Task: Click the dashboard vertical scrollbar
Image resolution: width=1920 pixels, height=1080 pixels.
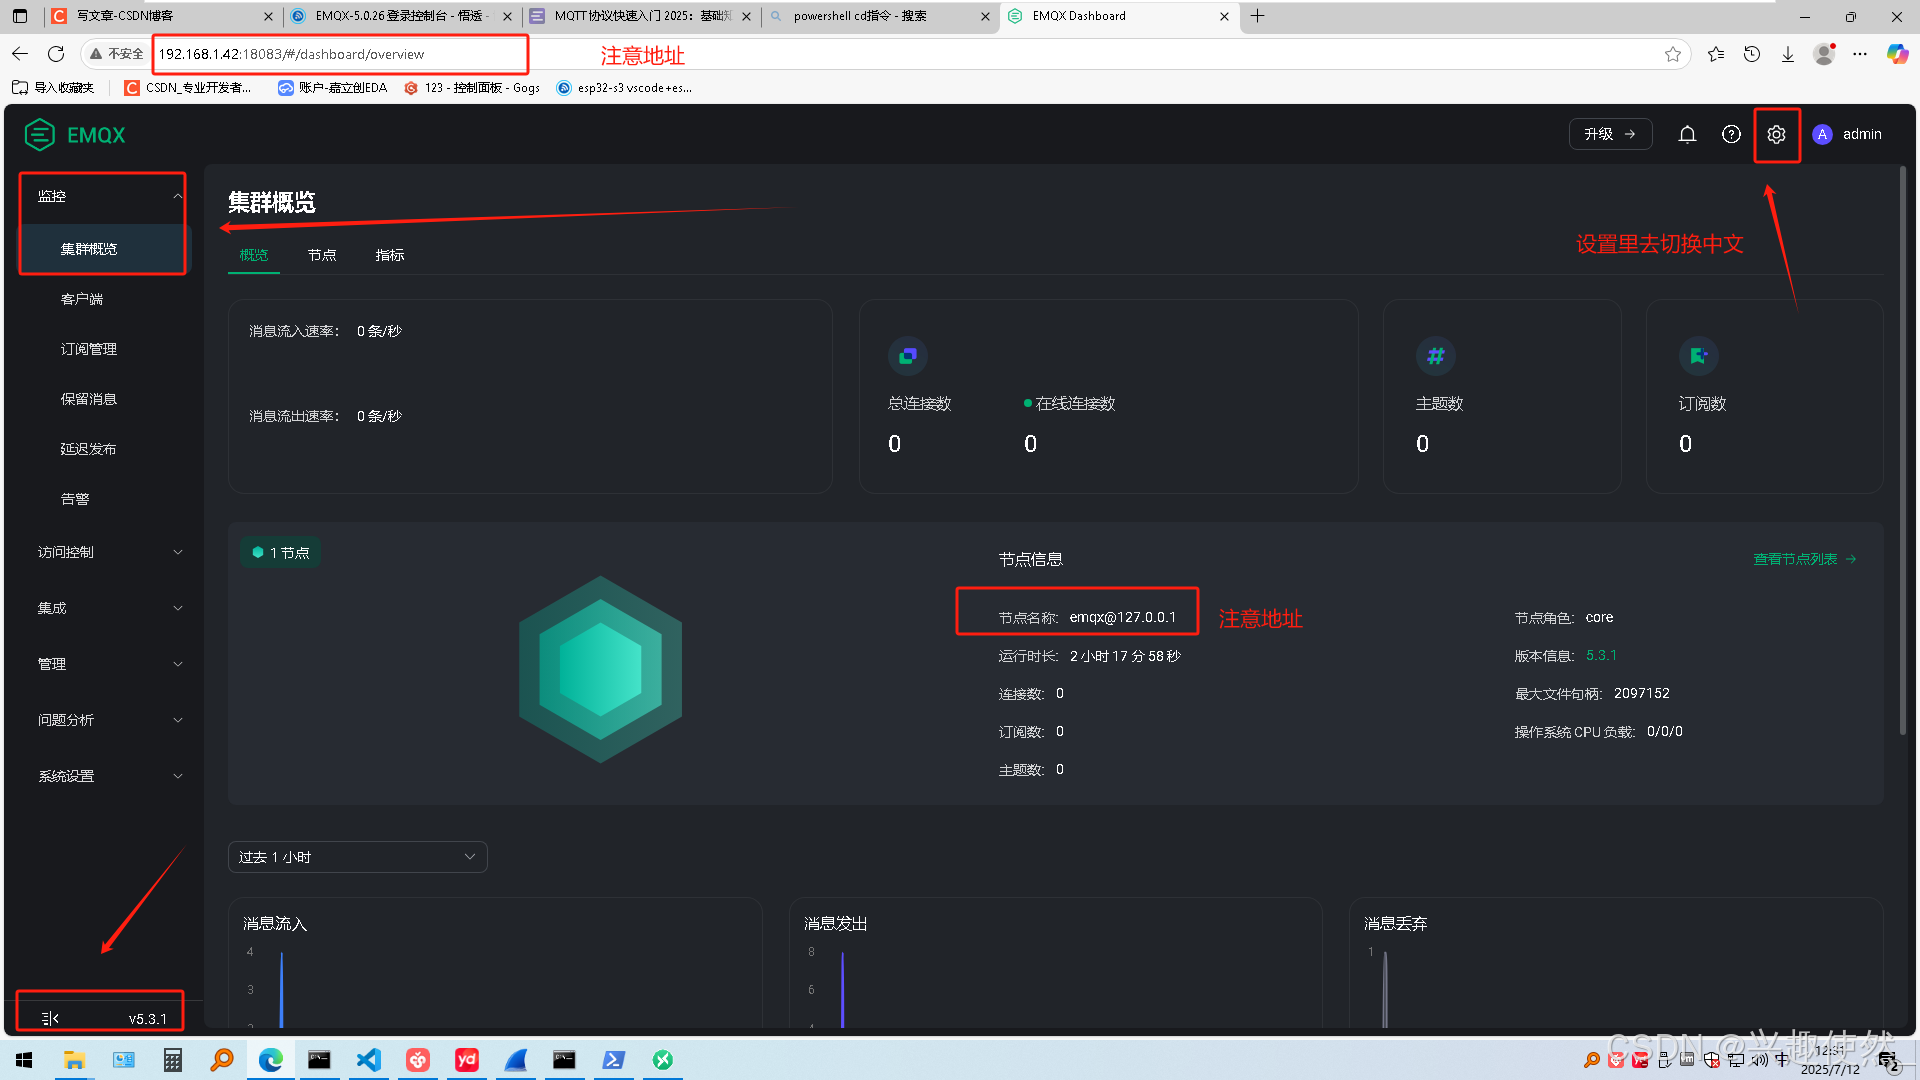Action: coord(1902,450)
